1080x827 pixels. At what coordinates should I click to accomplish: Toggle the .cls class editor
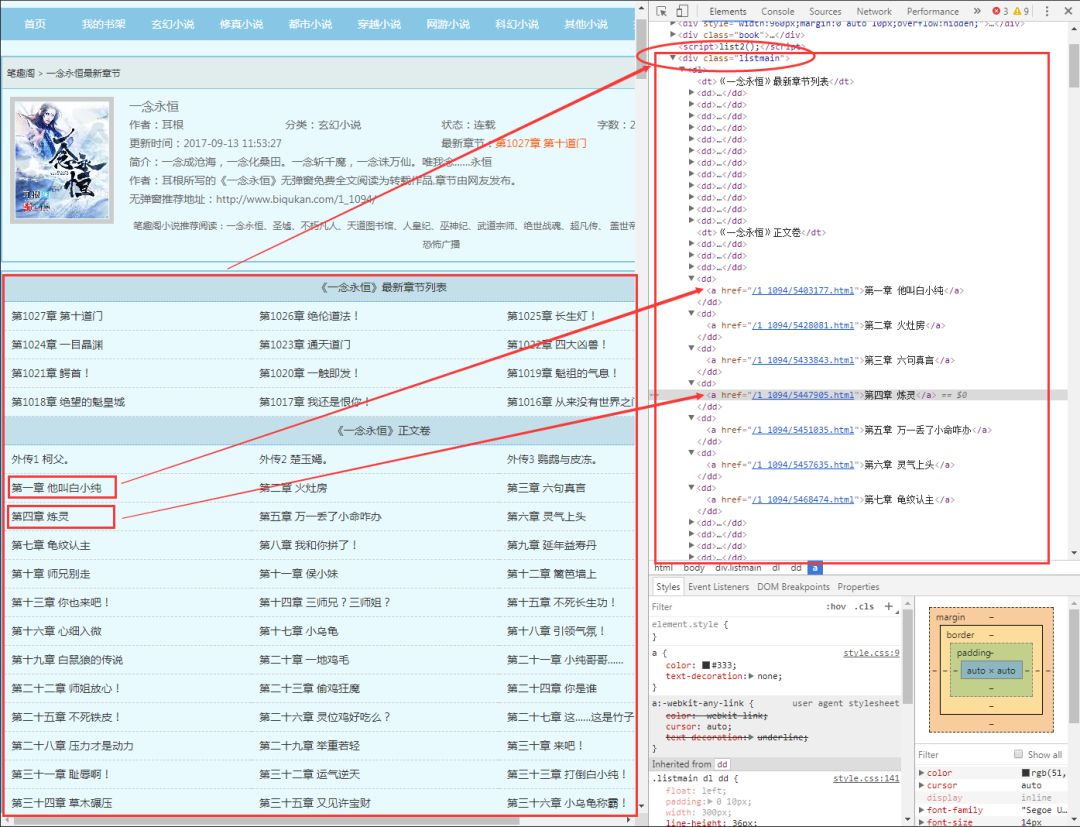[864, 607]
